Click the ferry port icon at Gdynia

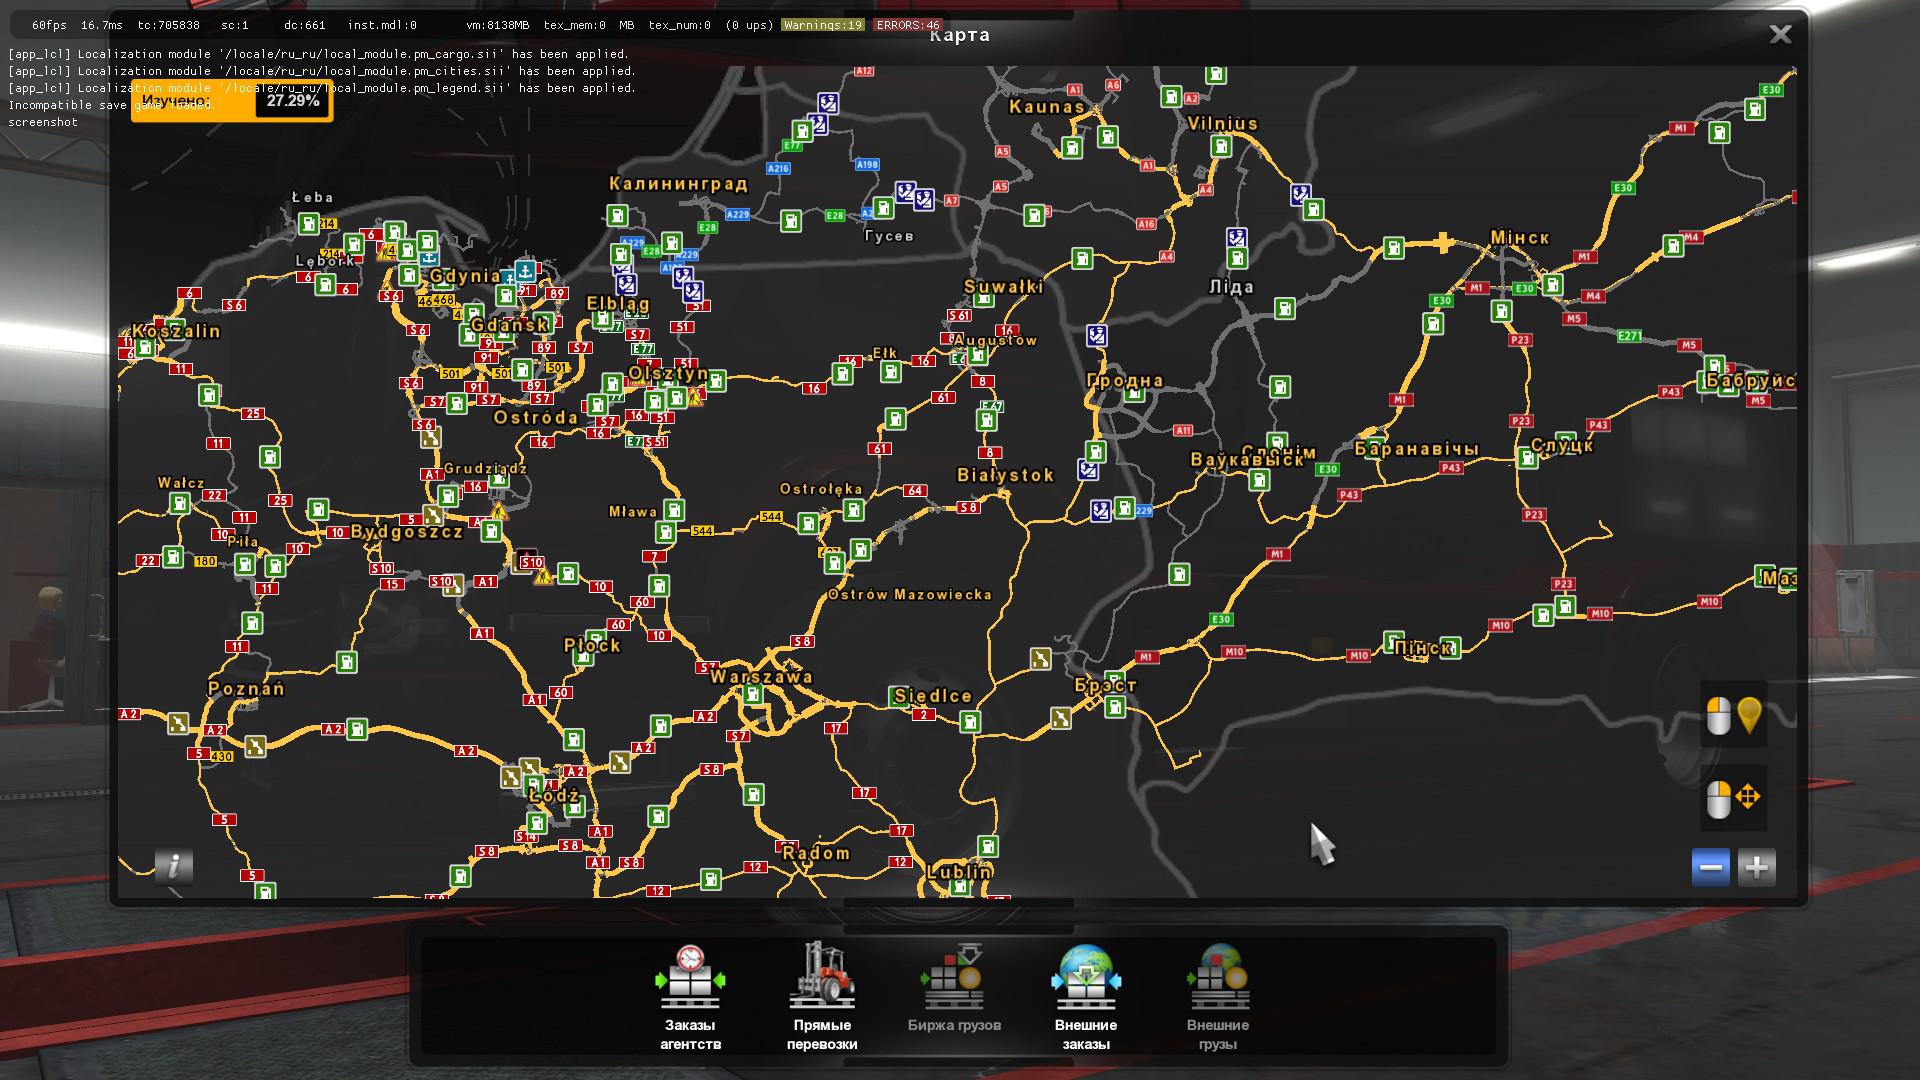pos(524,271)
